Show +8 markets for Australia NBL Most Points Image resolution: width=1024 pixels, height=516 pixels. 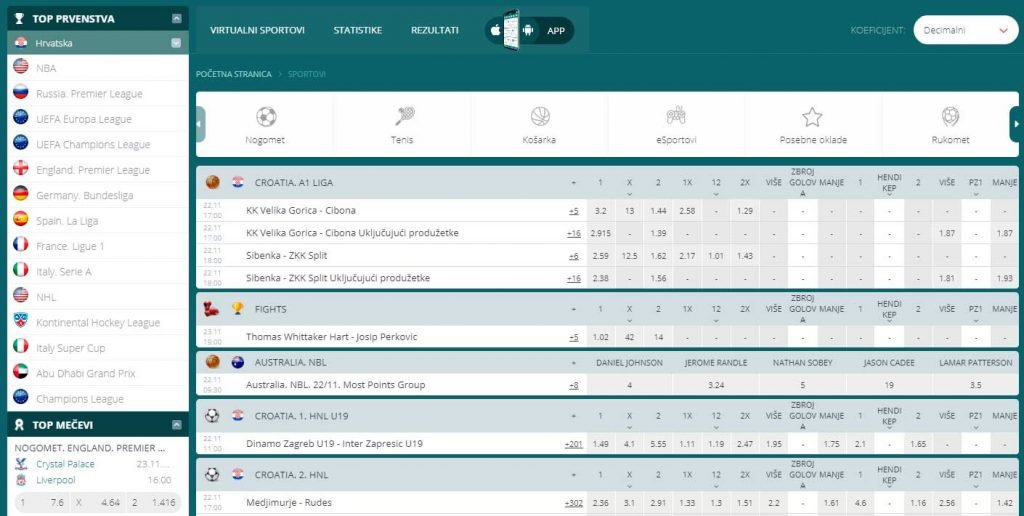pyautogui.click(x=573, y=385)
